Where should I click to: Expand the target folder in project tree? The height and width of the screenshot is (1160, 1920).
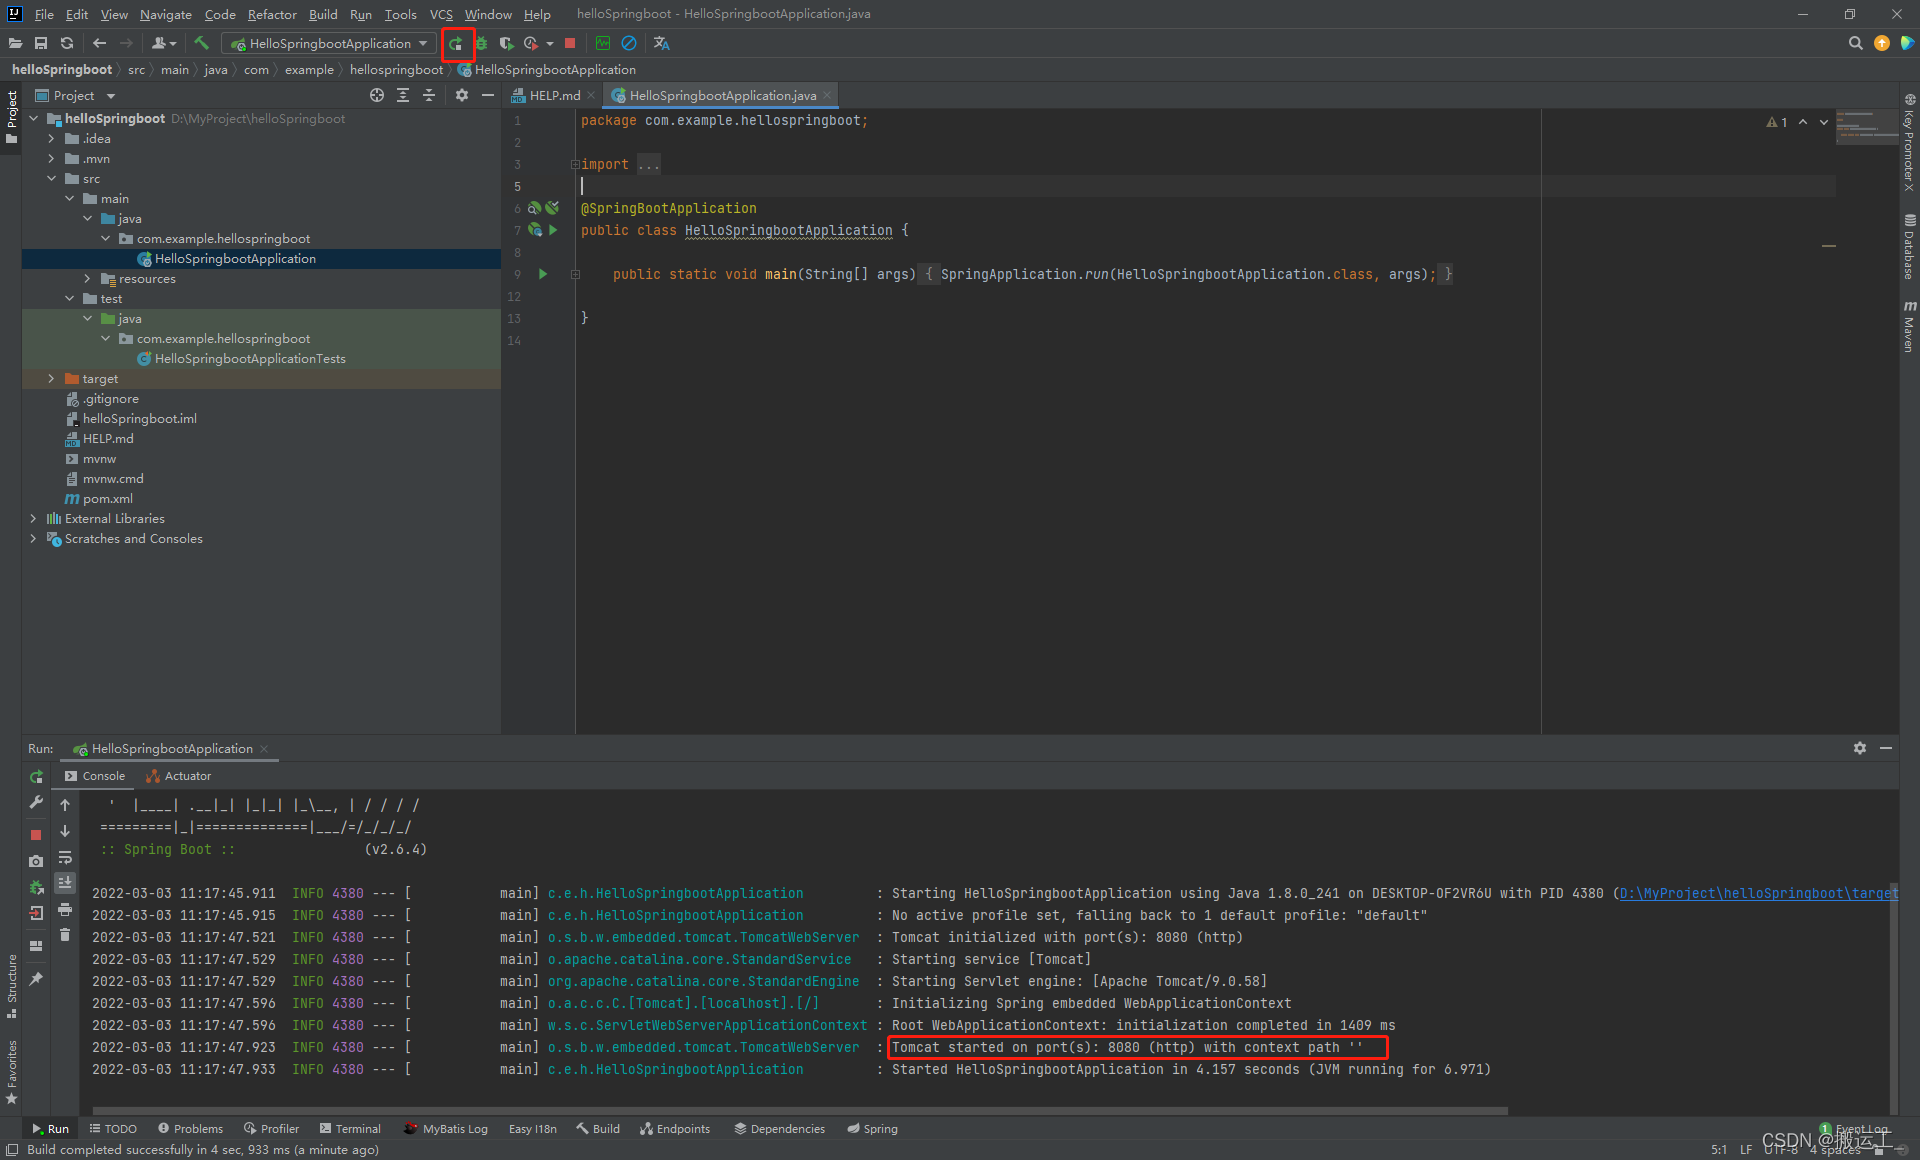[51, 379]
